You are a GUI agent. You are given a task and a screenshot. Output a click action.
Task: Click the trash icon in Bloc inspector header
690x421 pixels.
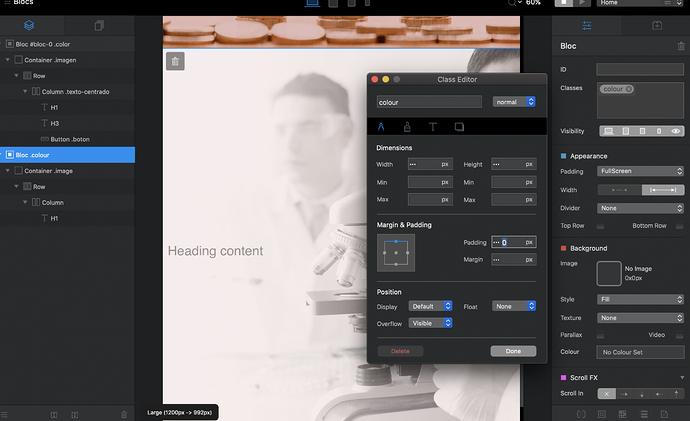(x=681, y=47)
